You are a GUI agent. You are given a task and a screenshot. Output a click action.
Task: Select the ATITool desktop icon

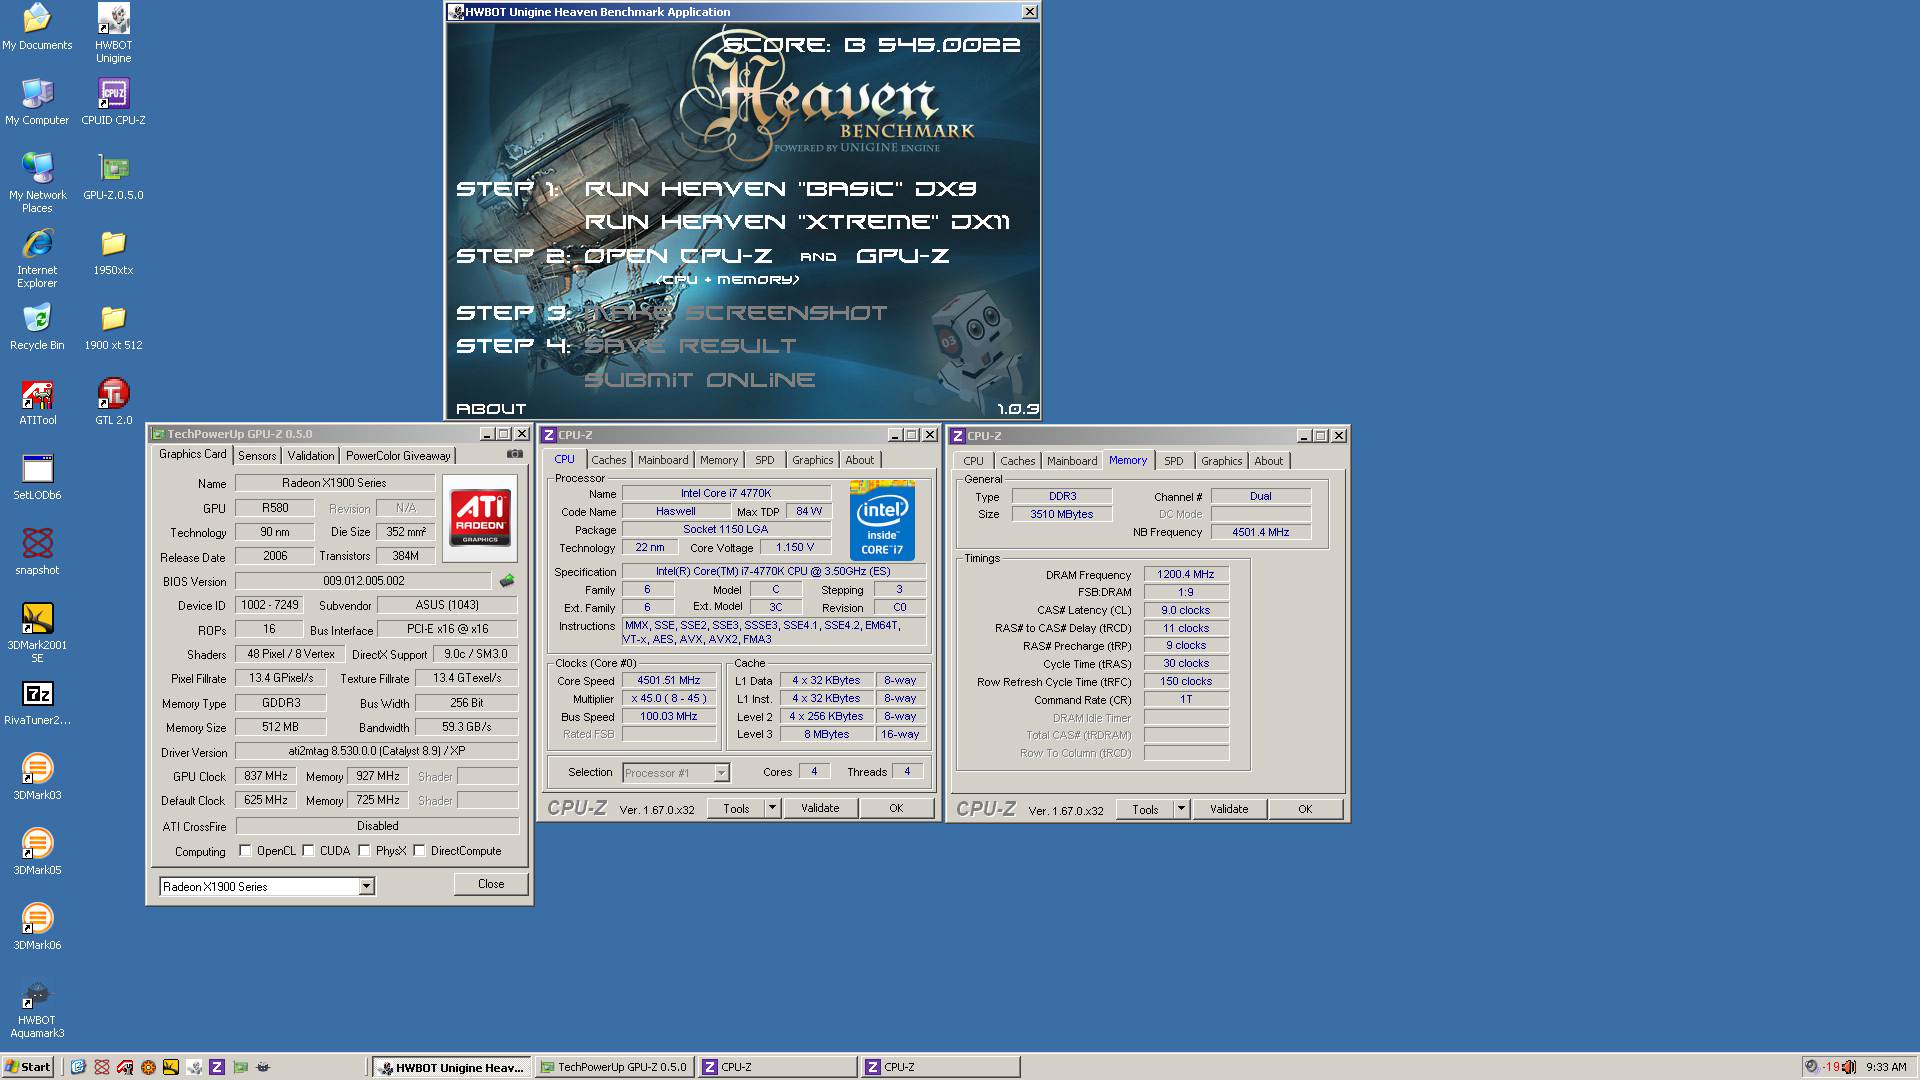click(37, 402)
